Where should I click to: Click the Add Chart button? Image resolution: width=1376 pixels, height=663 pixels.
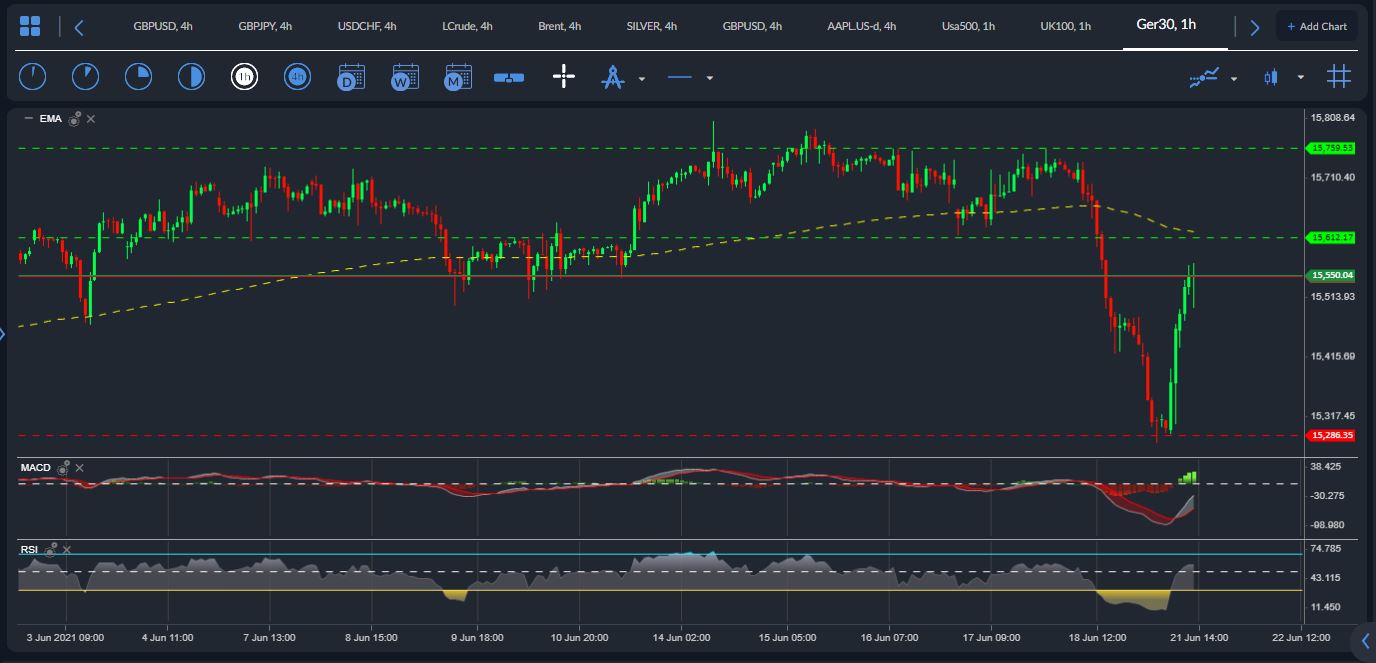point(1317,26)
